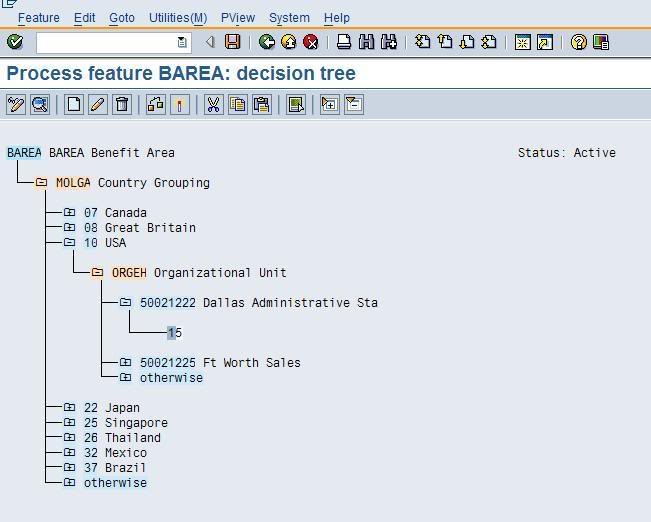Click the green Back arrow icon
Image resolution: width=651 pixels, height=522 pixels.
pyautogui.click(x=267, y=42)
